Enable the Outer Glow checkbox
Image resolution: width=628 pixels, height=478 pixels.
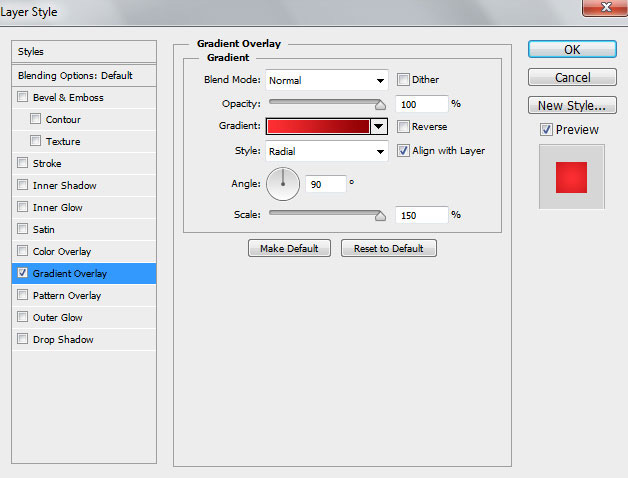click(x=22, y=317)
